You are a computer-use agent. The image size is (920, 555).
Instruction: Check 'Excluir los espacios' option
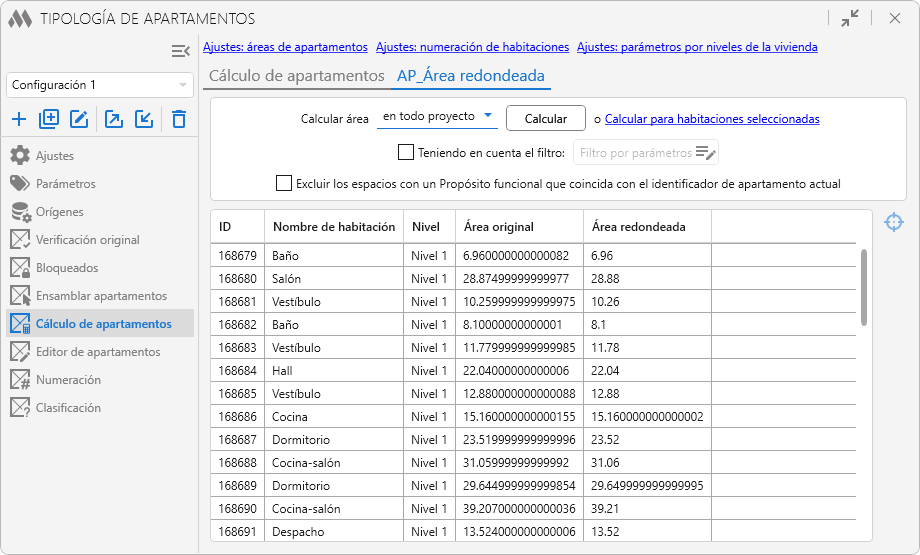[x=284, y=184]
